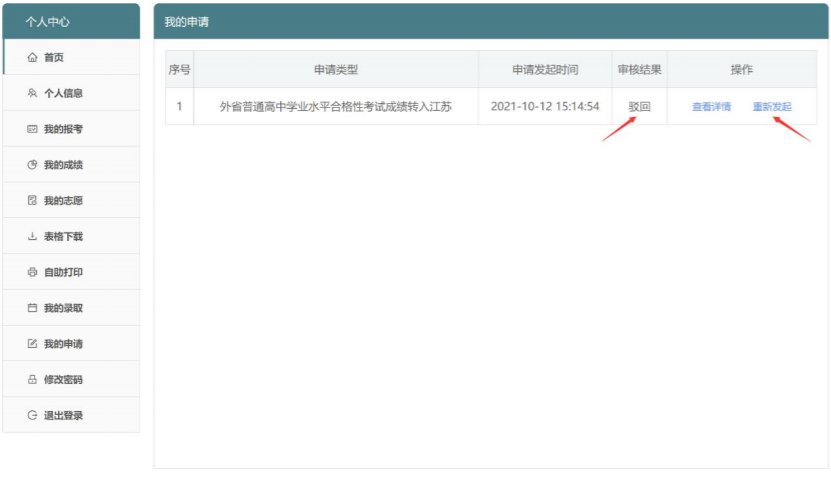Click the 申请类型 column header
The width and height of the screenshot is (831, 477).
336,69
